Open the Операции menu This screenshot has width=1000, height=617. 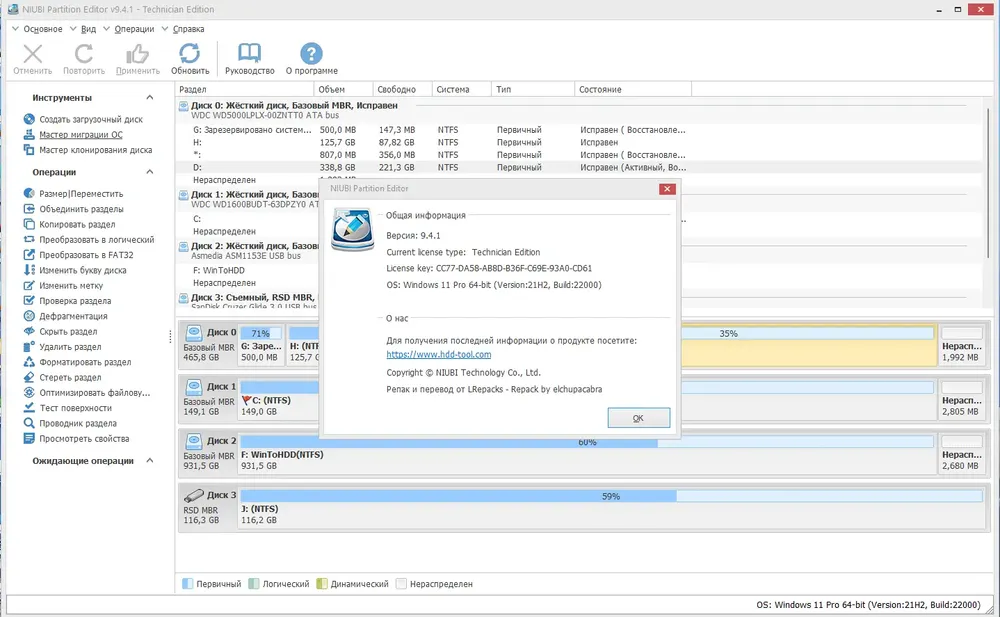(134, 29)
